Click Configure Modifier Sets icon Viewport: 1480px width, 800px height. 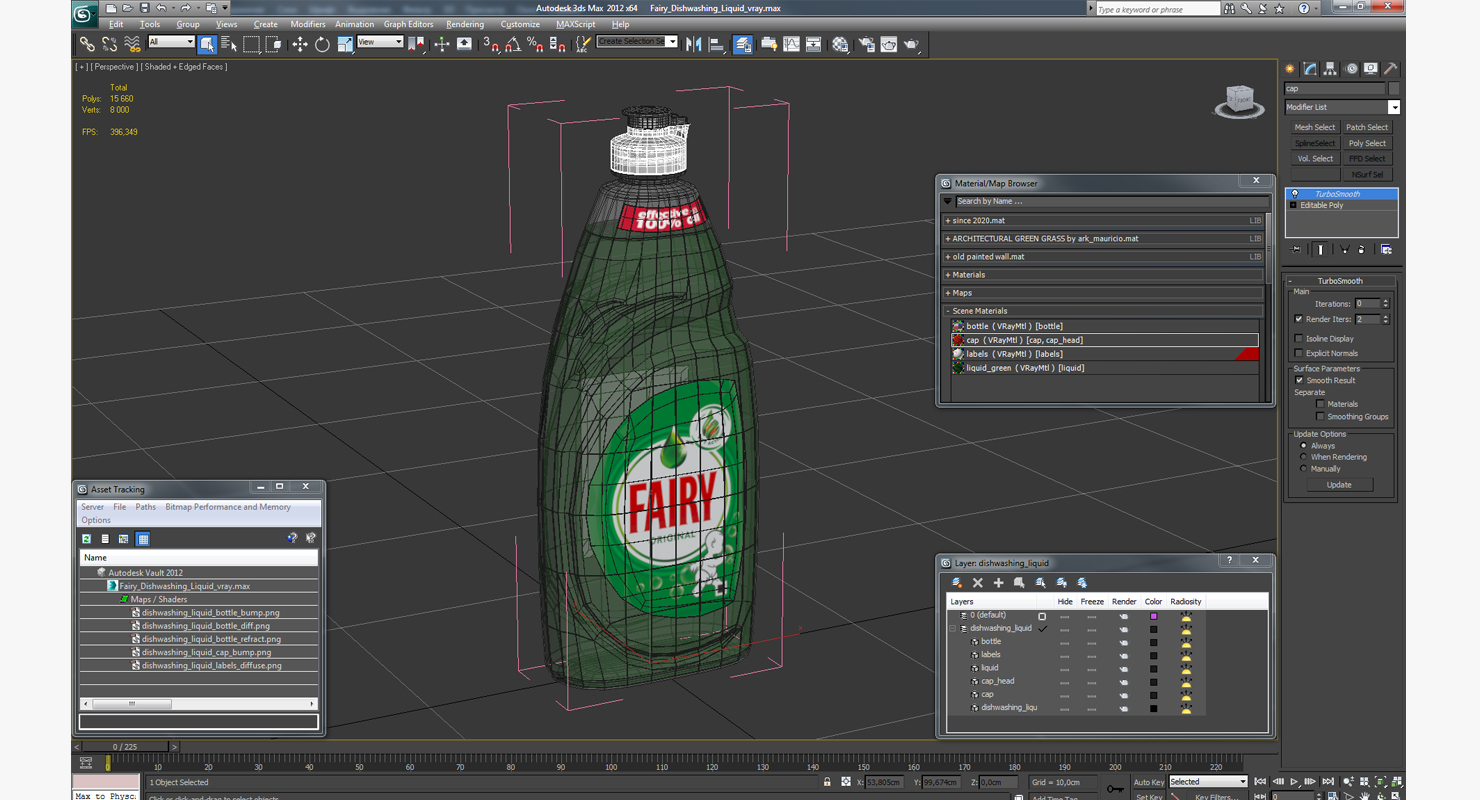tap(1386, 249)
